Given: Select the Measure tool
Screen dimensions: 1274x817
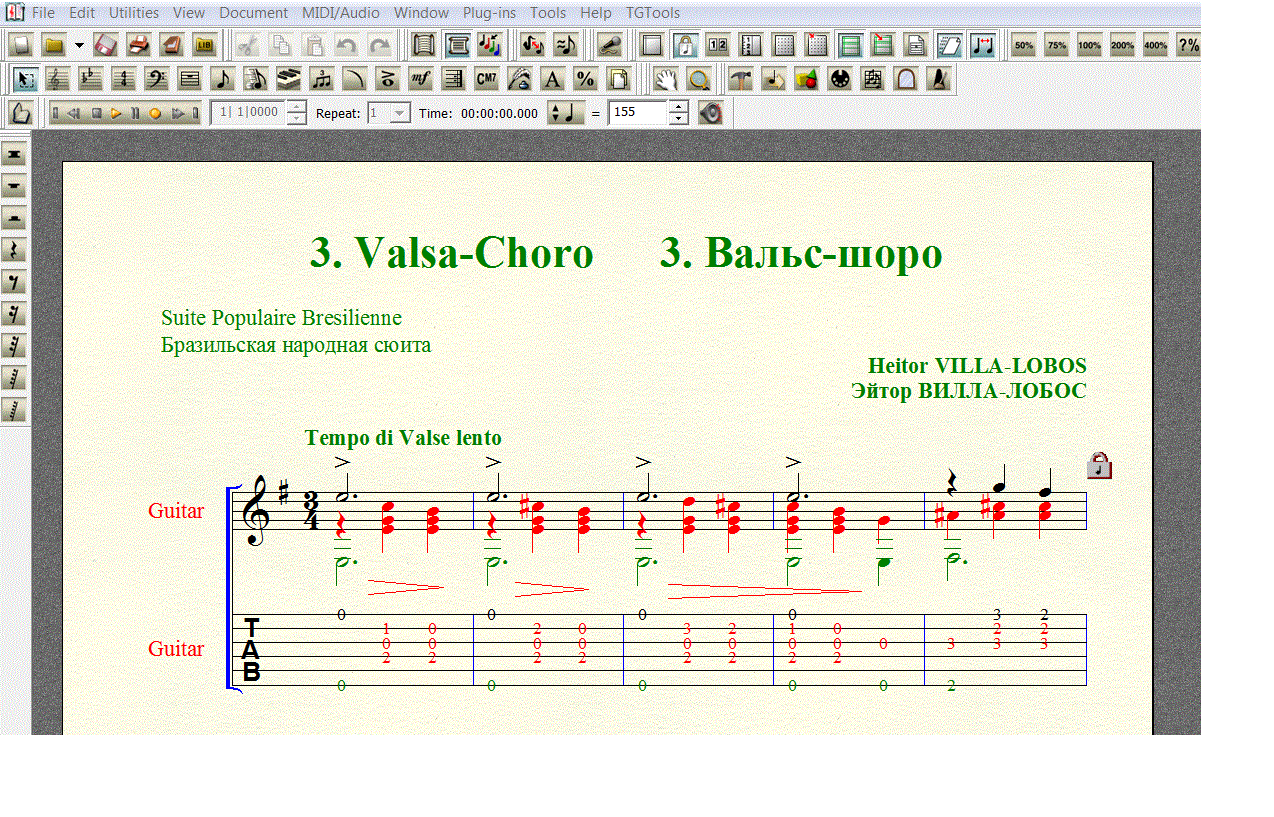Looking at the screenshot, I should point(189,79).
